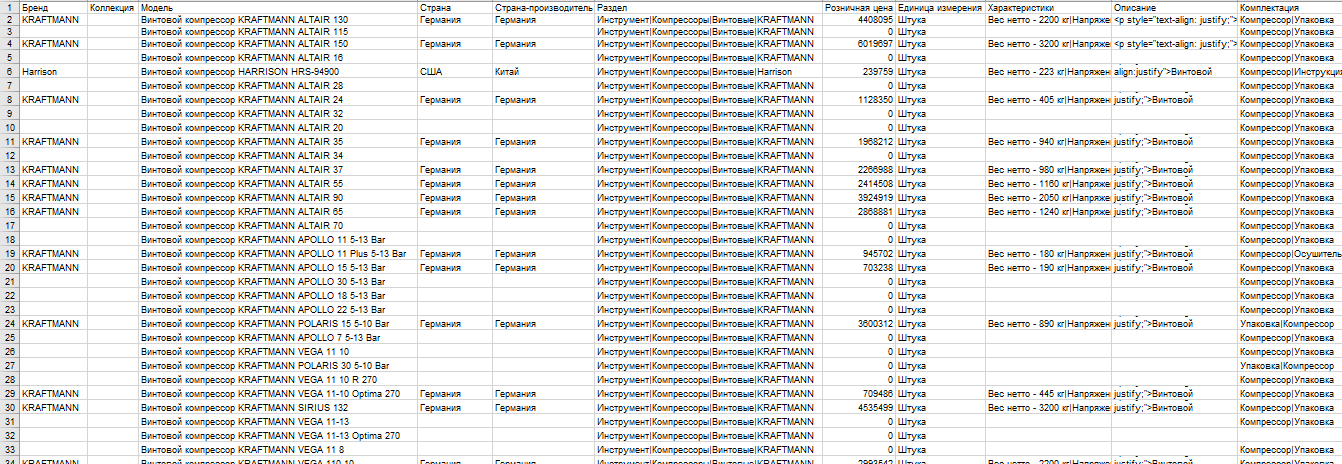The height and width of the screenshot is (464, 1342).
Task: Click the 'Модель' header cell
Action: [278, 7]
